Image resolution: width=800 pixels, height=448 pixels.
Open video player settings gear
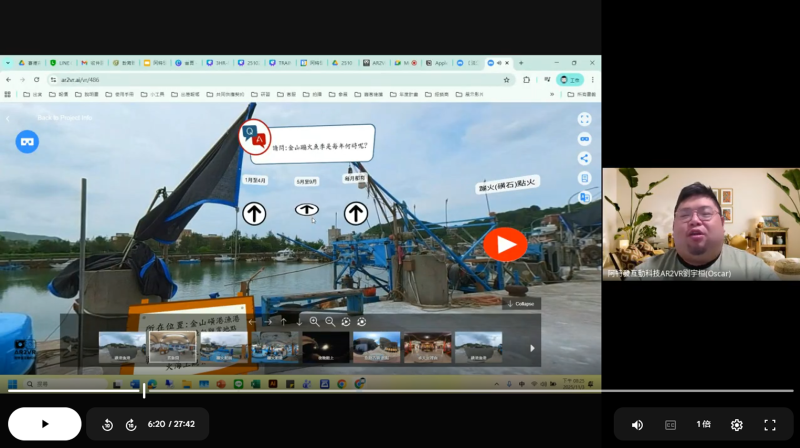point(736,425)
